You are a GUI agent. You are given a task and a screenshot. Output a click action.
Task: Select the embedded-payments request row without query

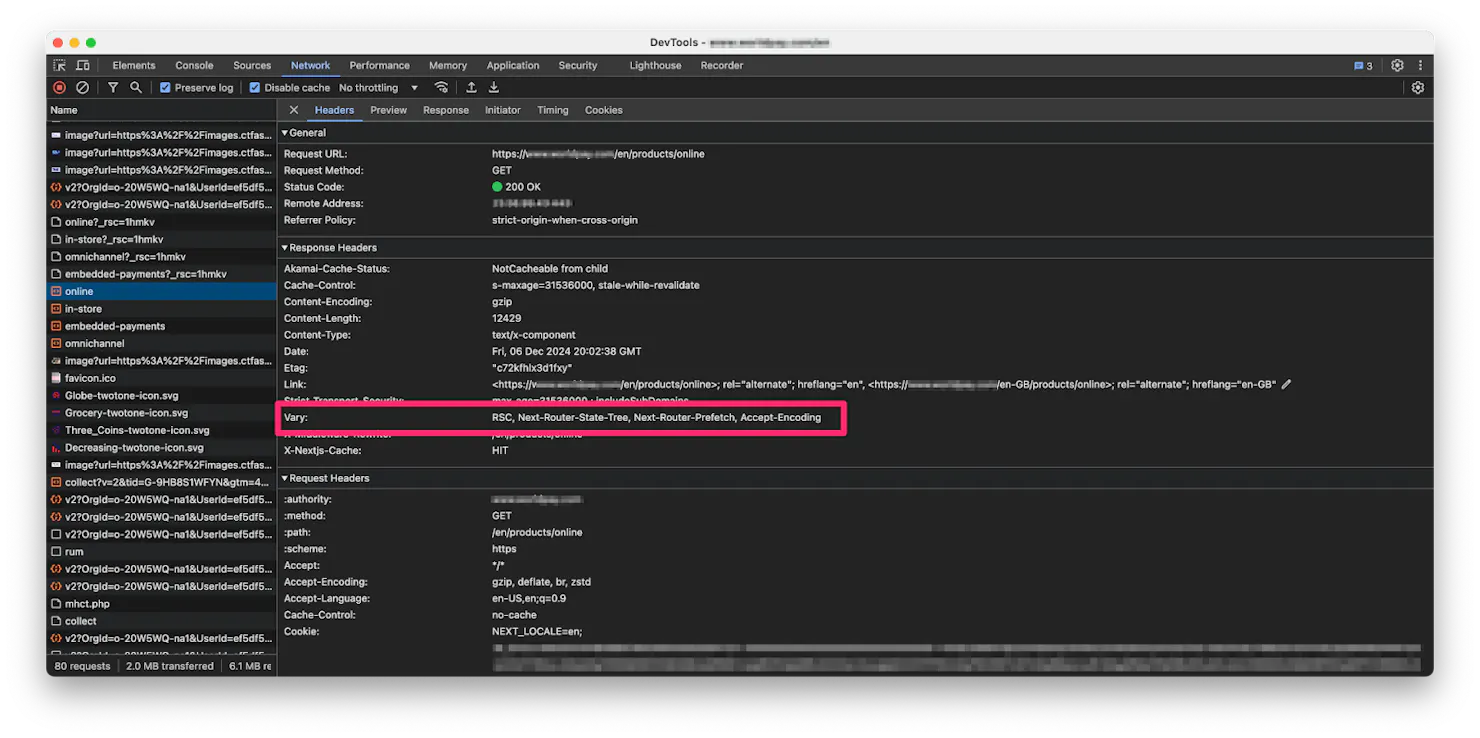tap(162, 326)
